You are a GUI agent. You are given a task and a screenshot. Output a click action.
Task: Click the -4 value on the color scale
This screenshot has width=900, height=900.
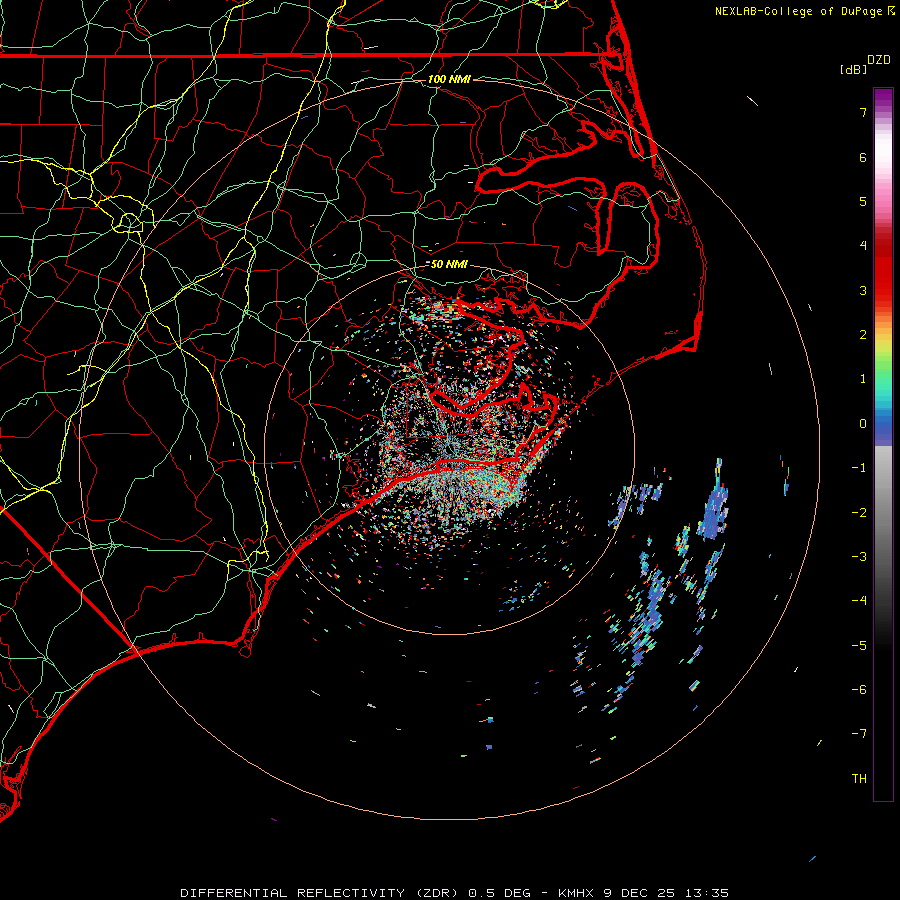pos(859,601)
